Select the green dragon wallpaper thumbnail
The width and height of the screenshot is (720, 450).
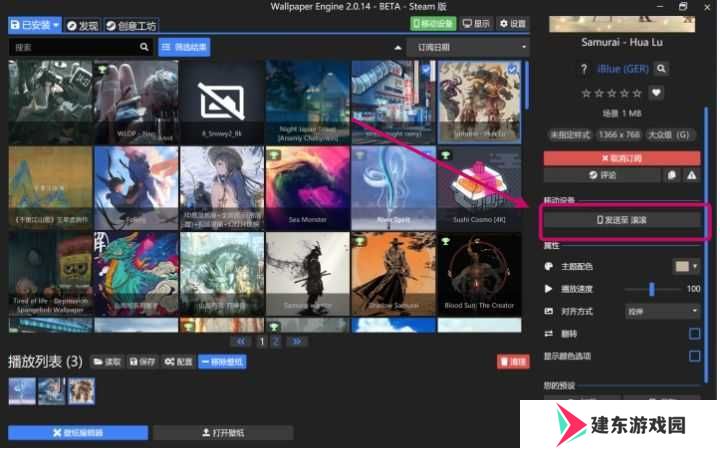(136, 274)
